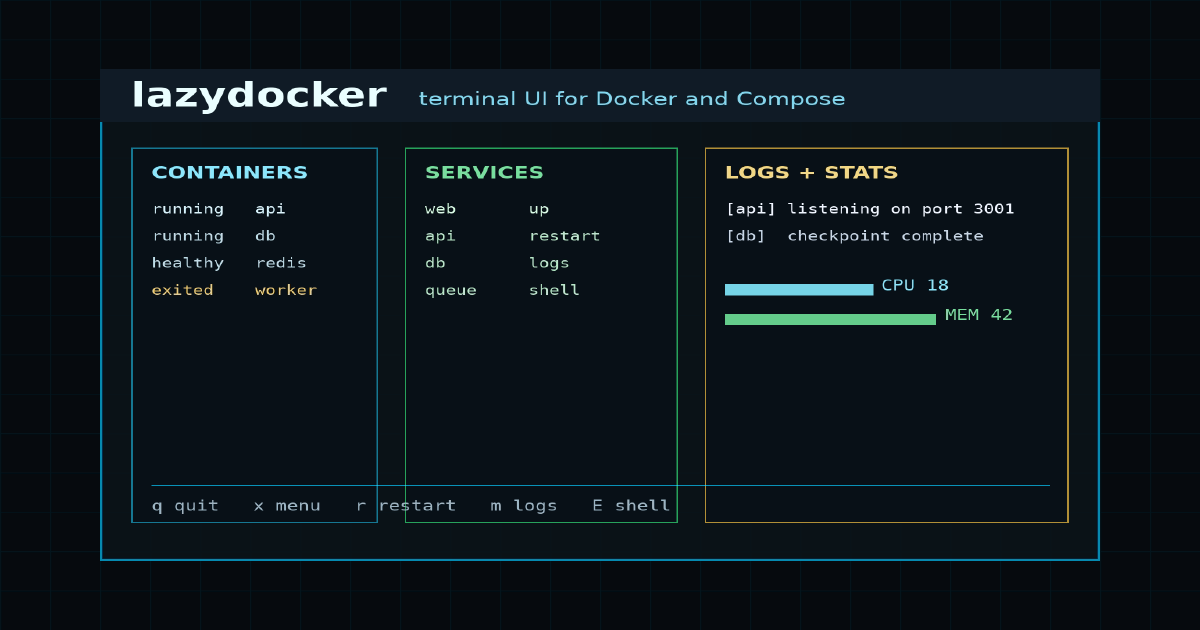Click the restart action for api service

[565, 236]
